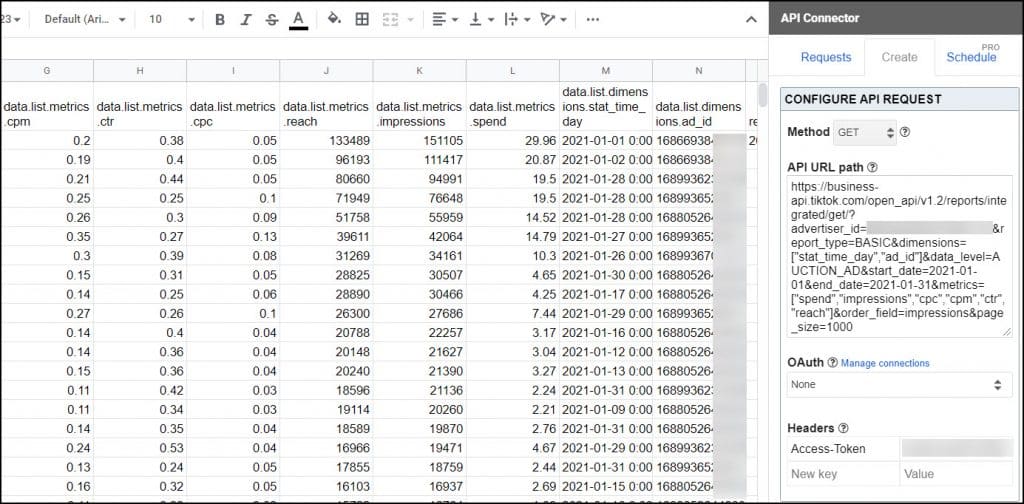
Task: Click the spreadsheet vertical scrollbar
Action: point(763,95)
